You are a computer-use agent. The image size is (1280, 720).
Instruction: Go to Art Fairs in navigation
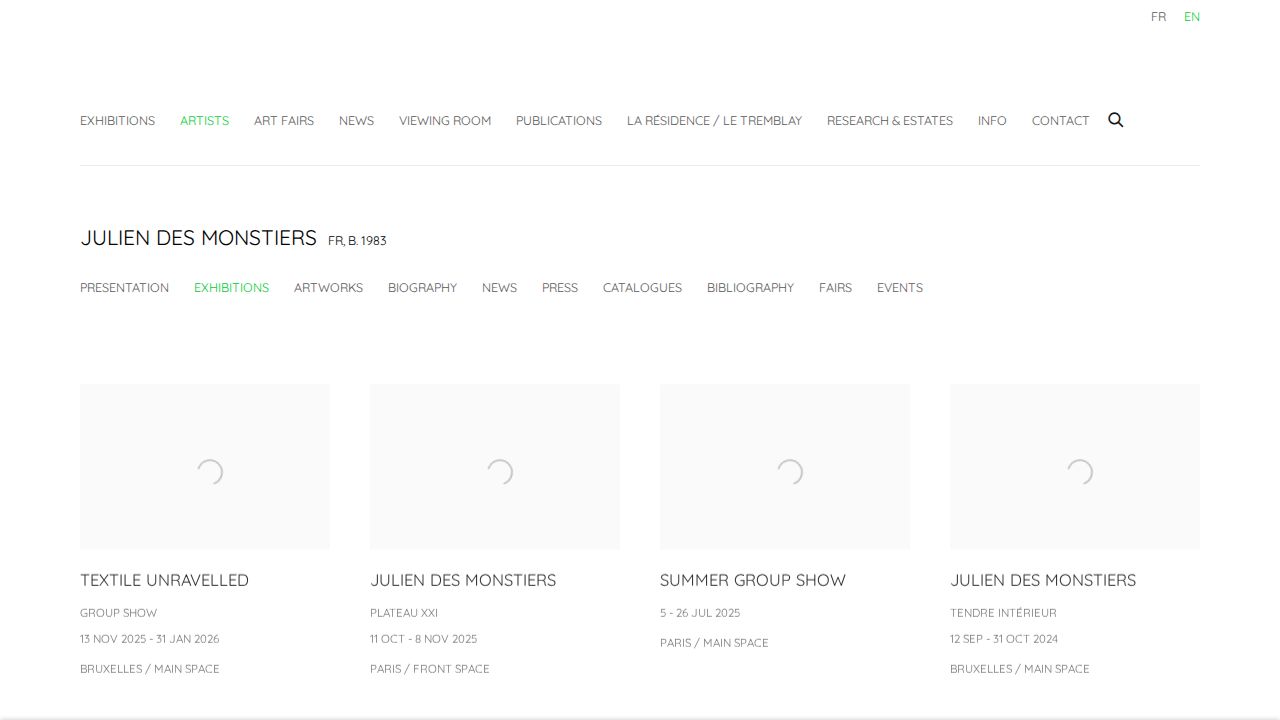coord(283,121)
